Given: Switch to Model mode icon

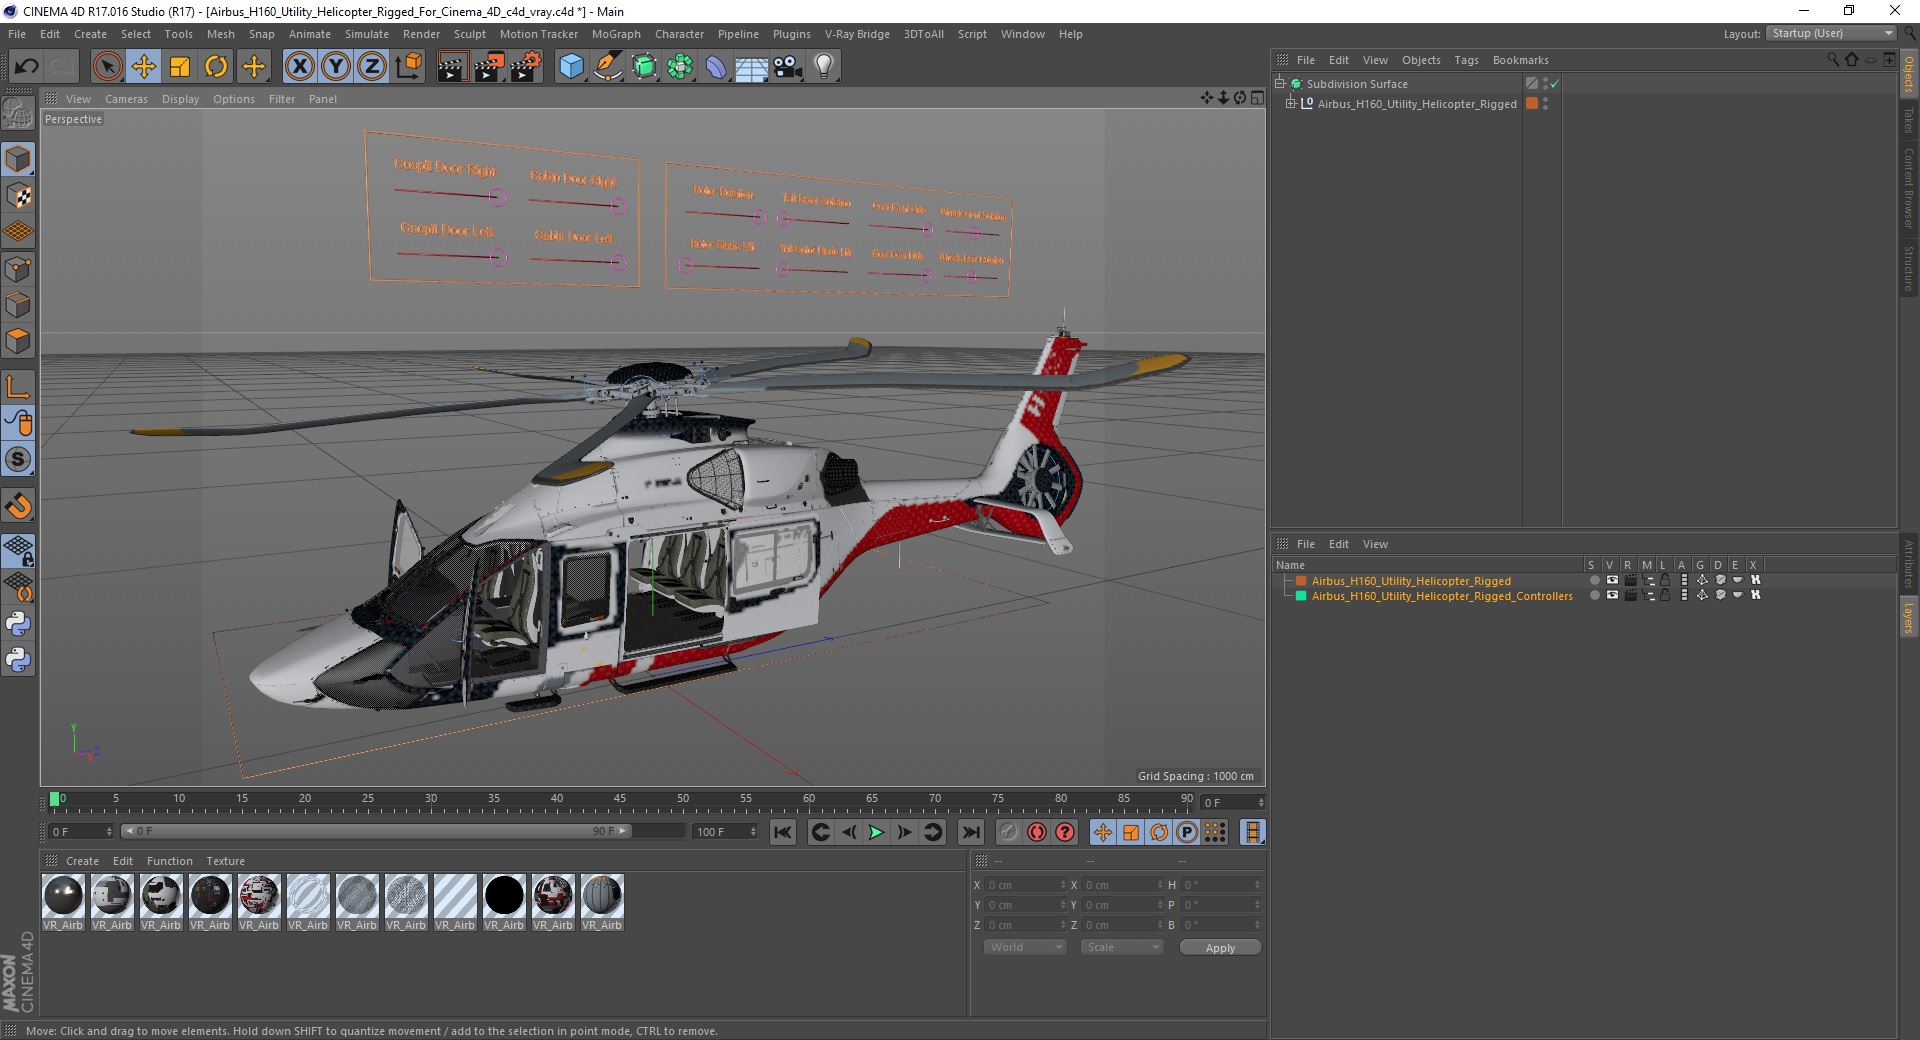Looking at the screenshot, I should tap(18, 160).
